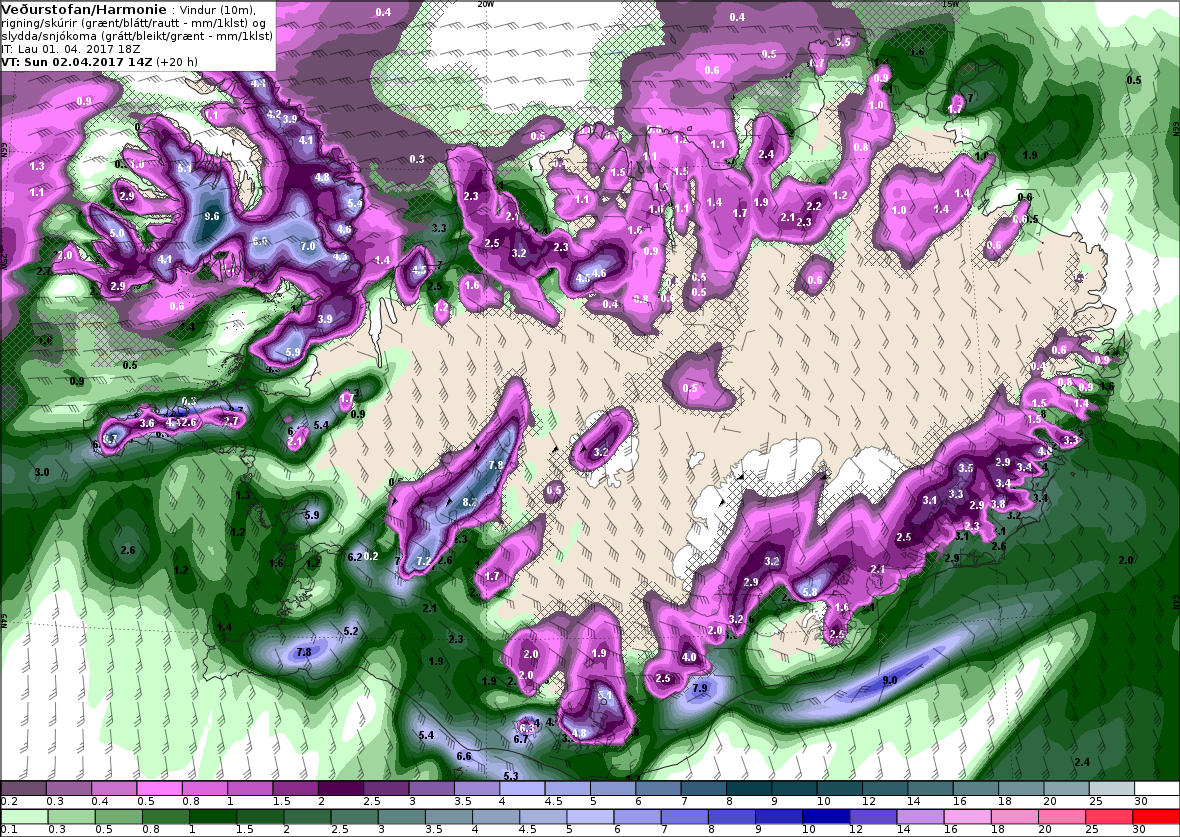Click the 5.3 value at the bottom map edge

pyautogui.click(x=511, y=776)
